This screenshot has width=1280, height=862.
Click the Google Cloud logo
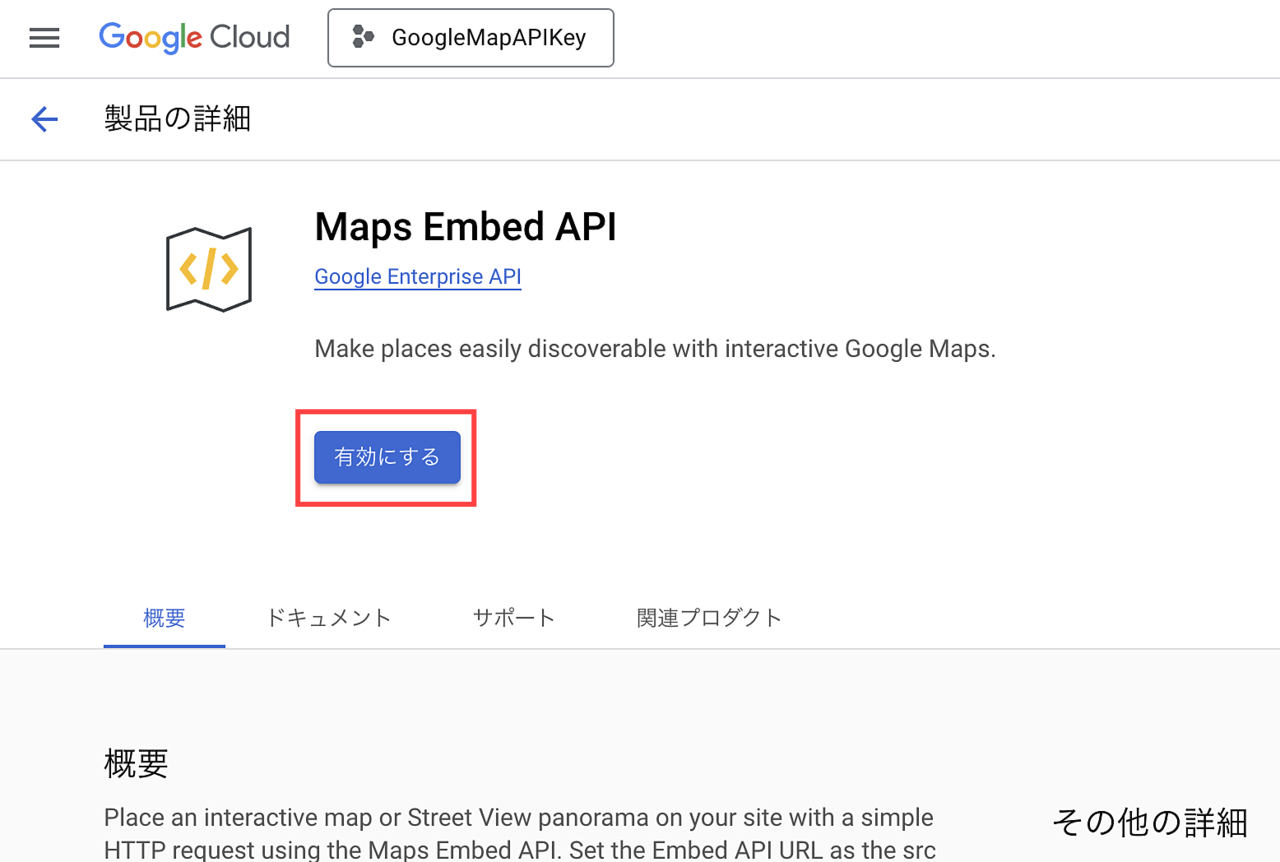coord(194,38)
